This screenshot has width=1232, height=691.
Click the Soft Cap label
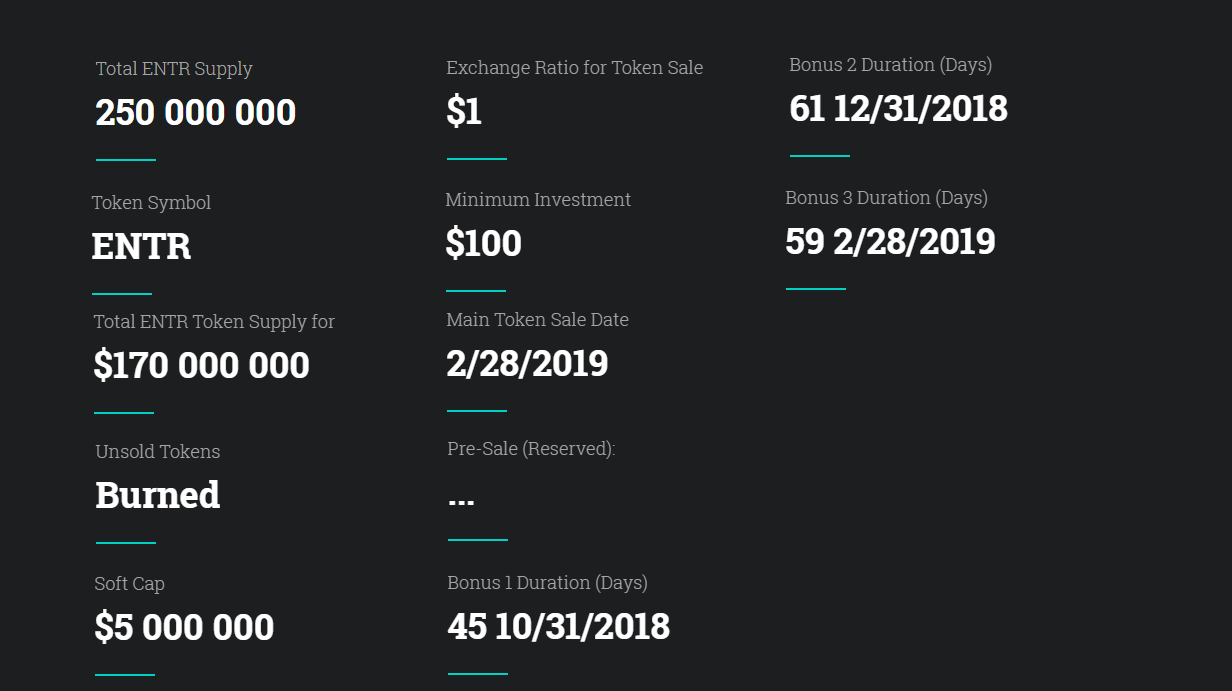pos(130,584)
